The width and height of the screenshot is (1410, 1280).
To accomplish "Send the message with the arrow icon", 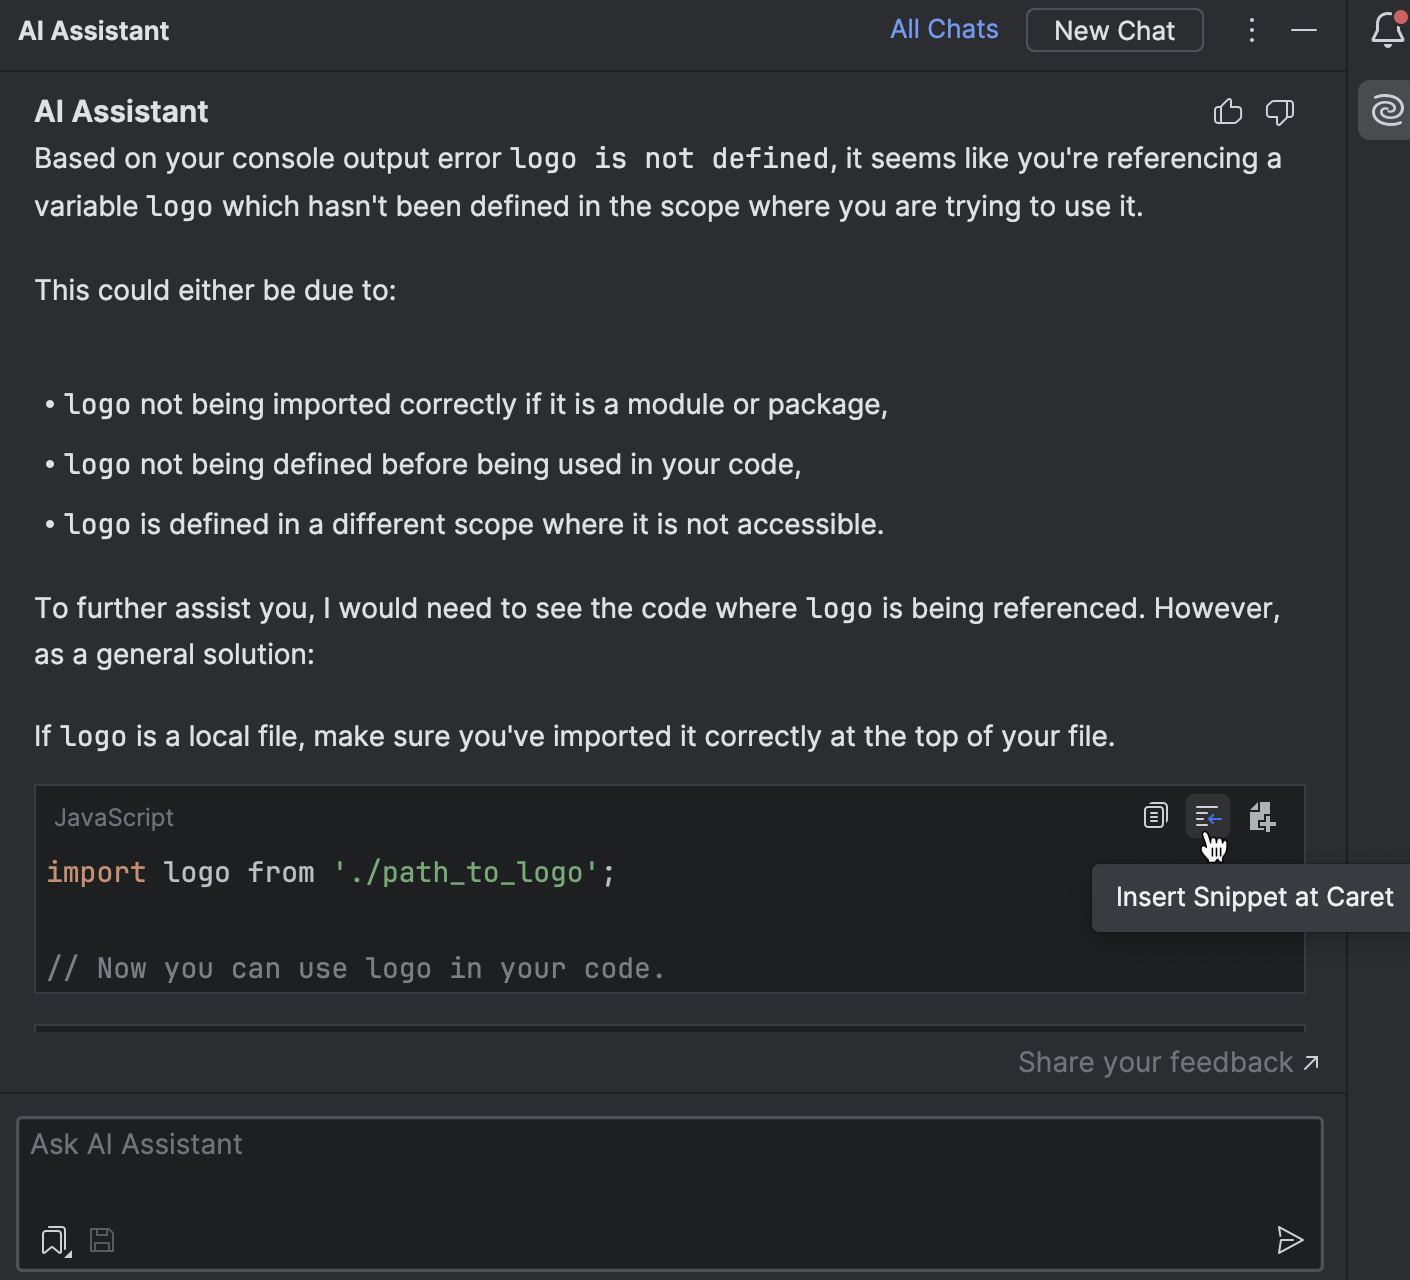I will (1290, 1240).
